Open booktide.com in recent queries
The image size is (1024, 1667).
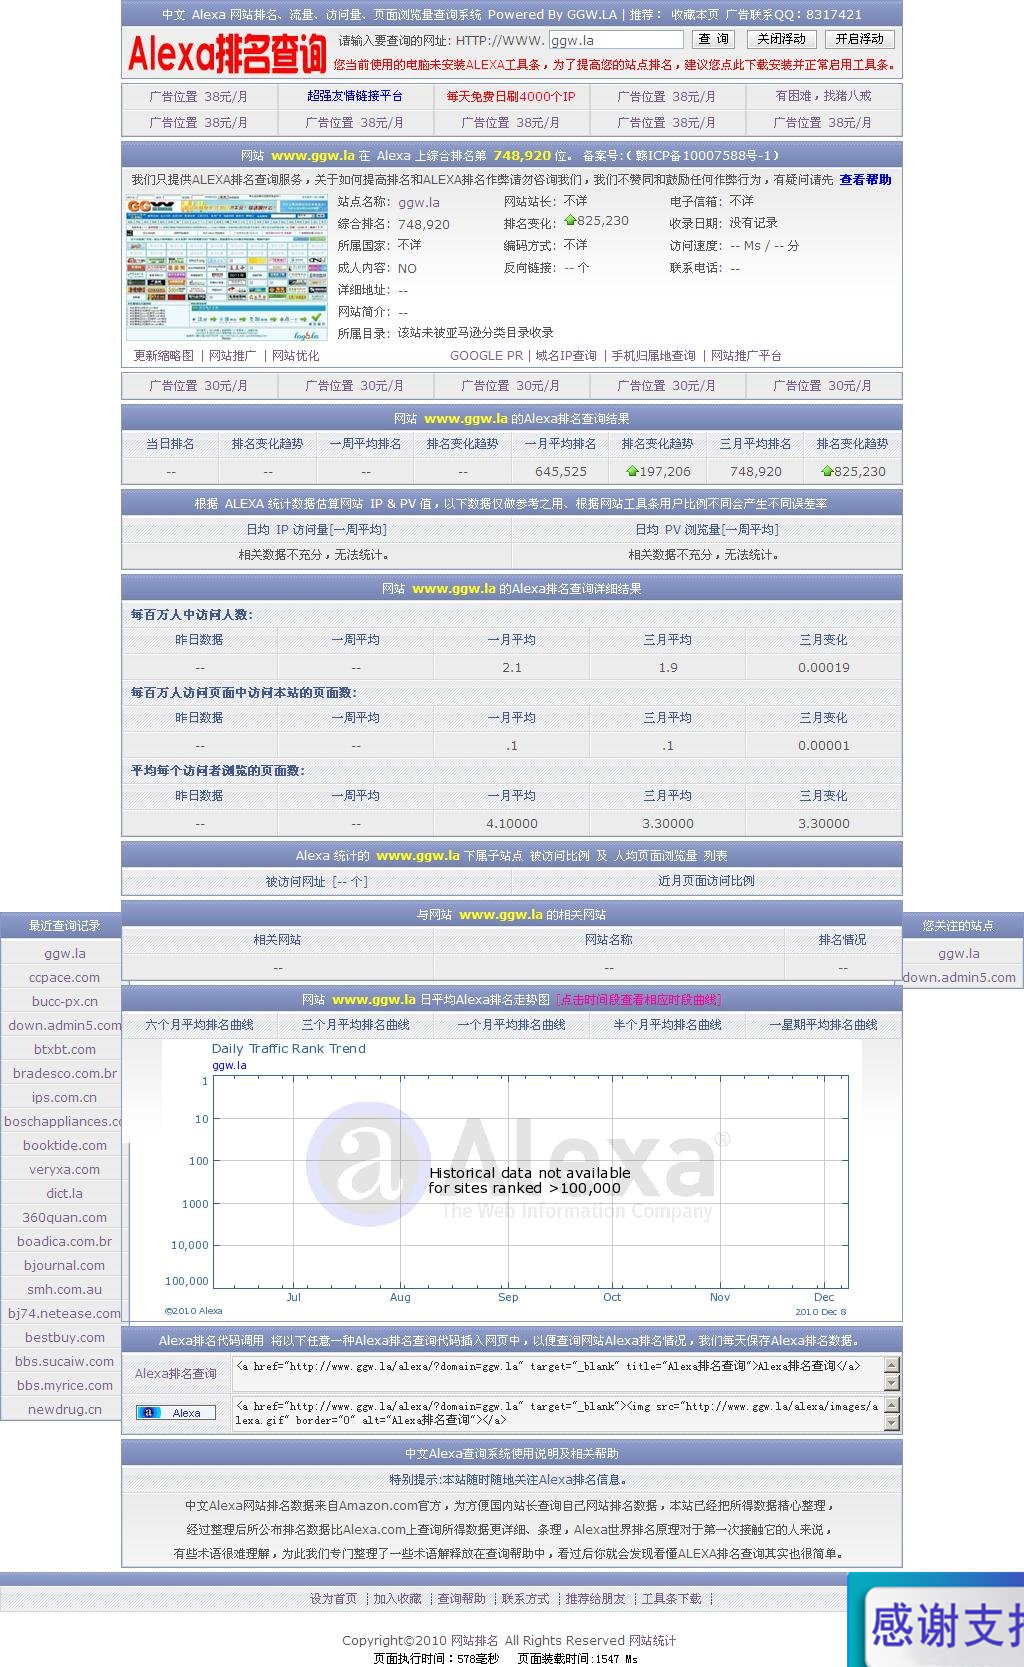65,1146
